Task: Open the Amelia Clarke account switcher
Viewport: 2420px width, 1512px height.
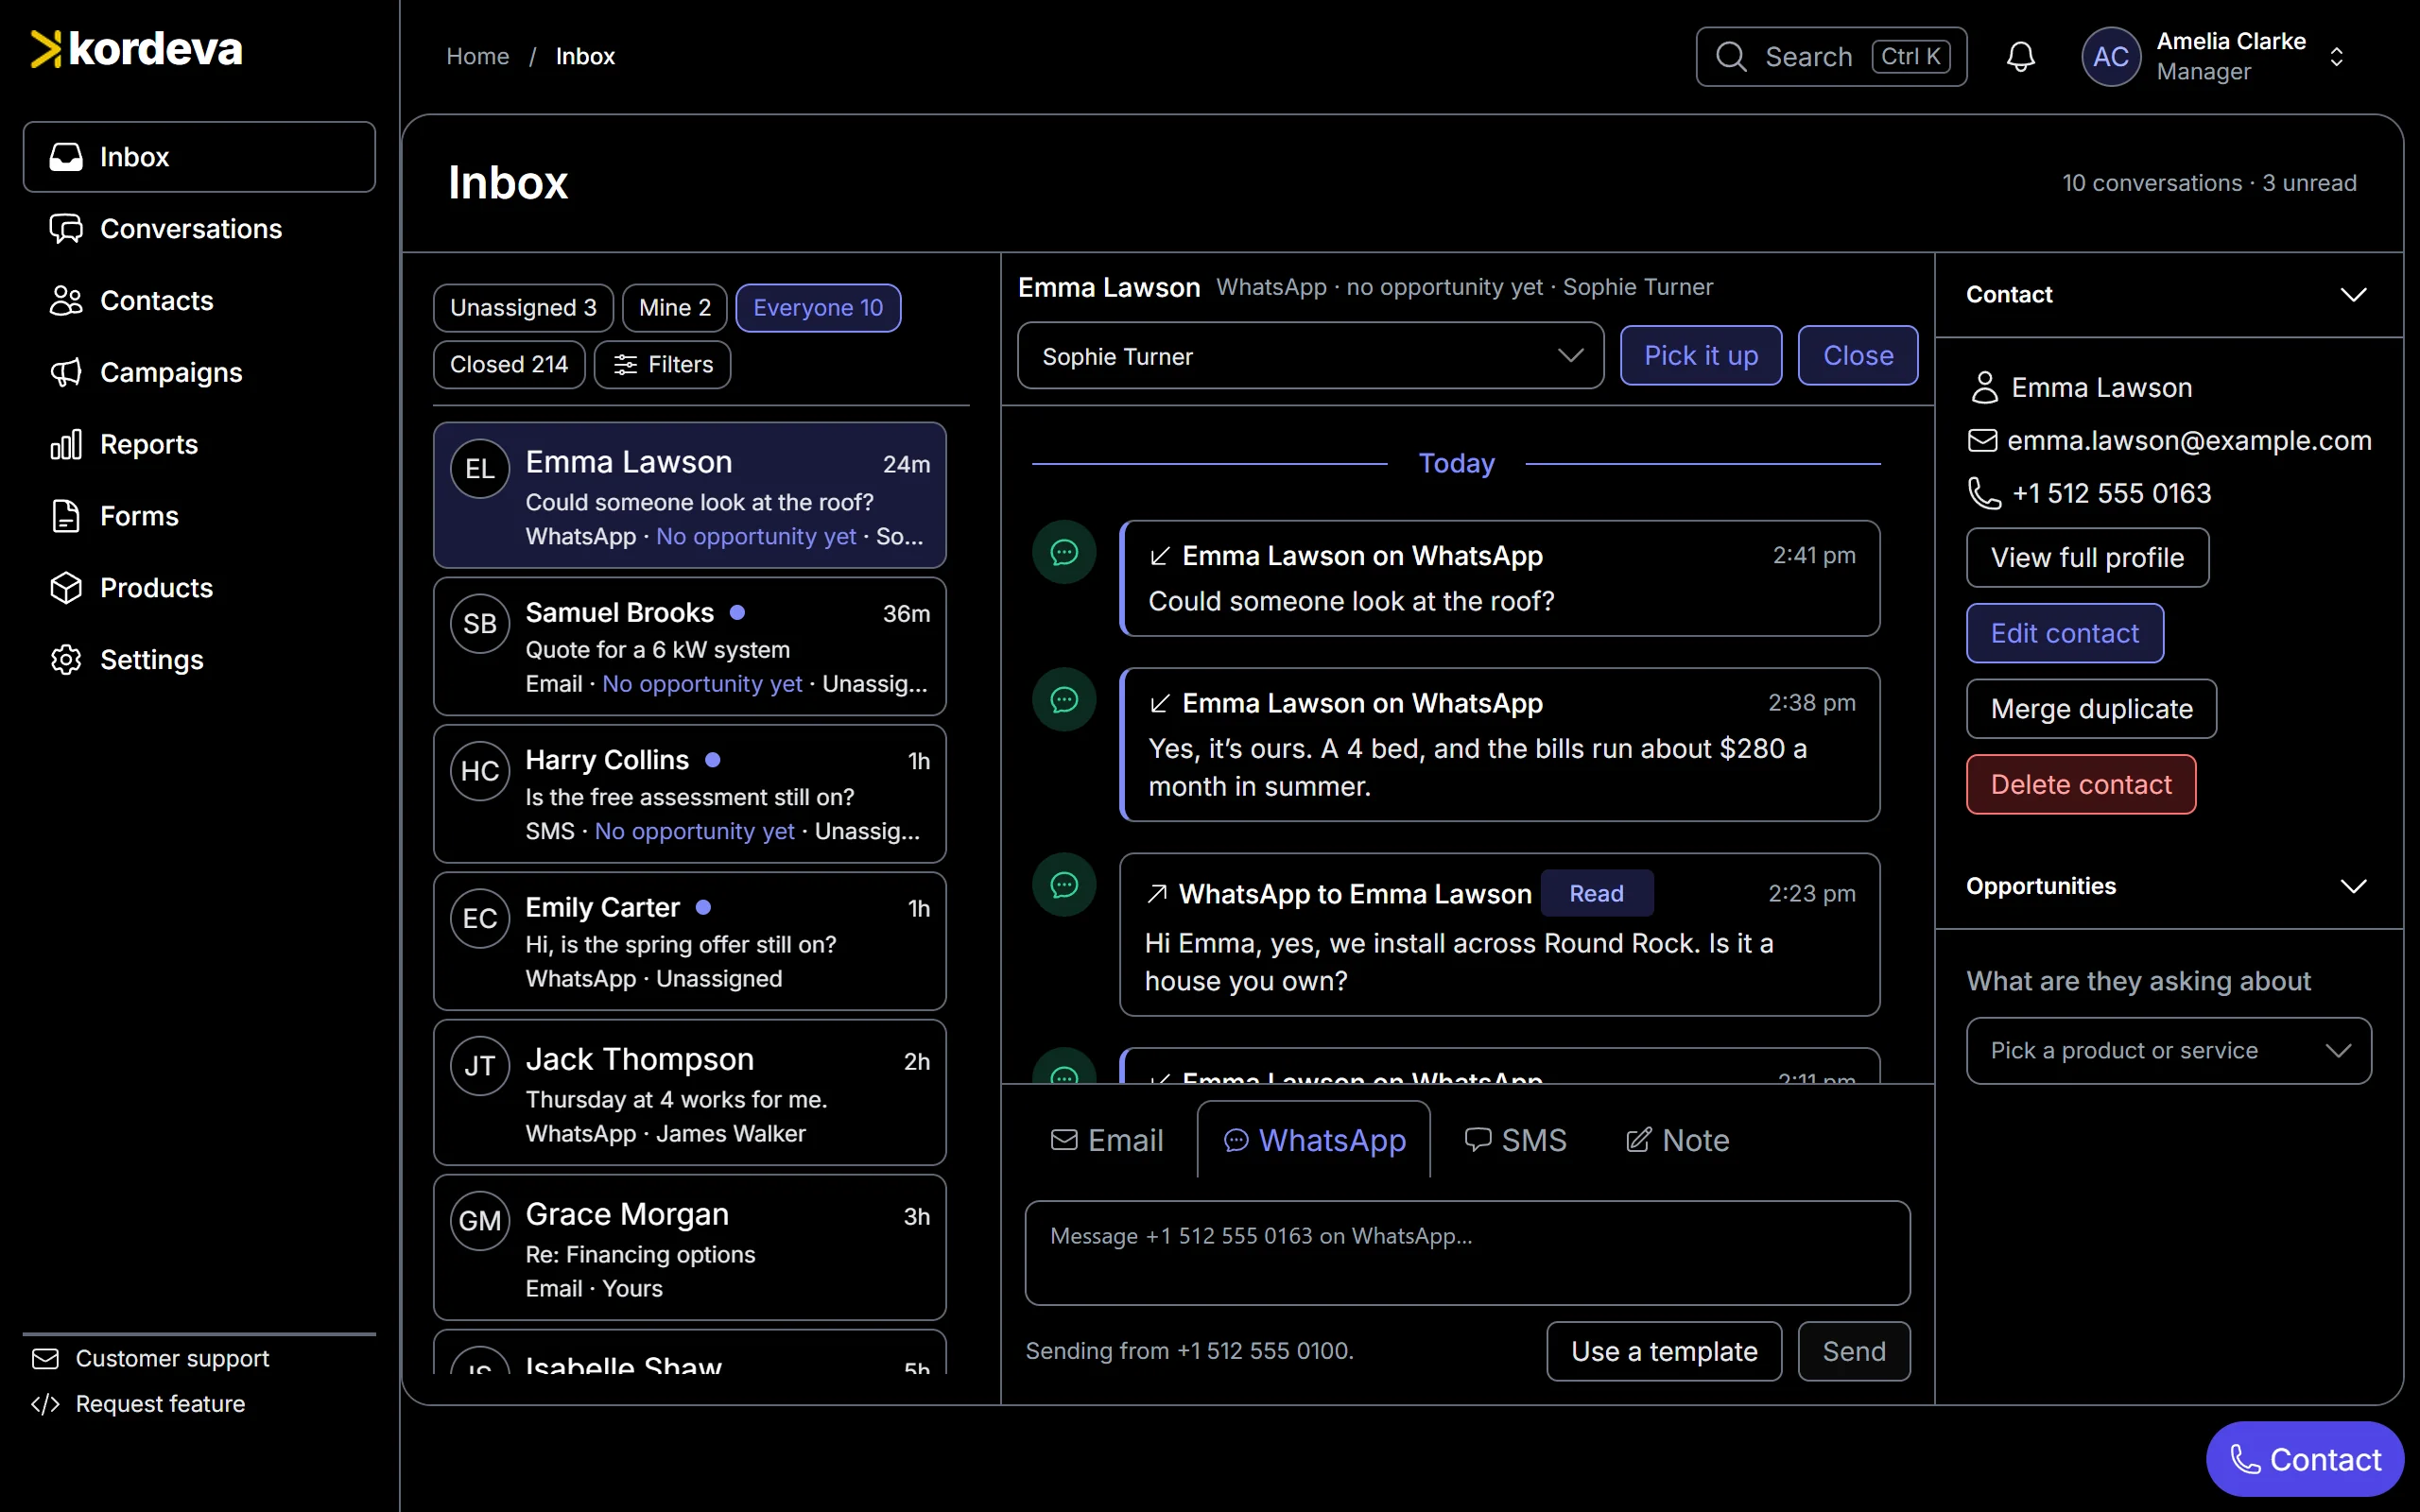Action: coord(2214,57)
